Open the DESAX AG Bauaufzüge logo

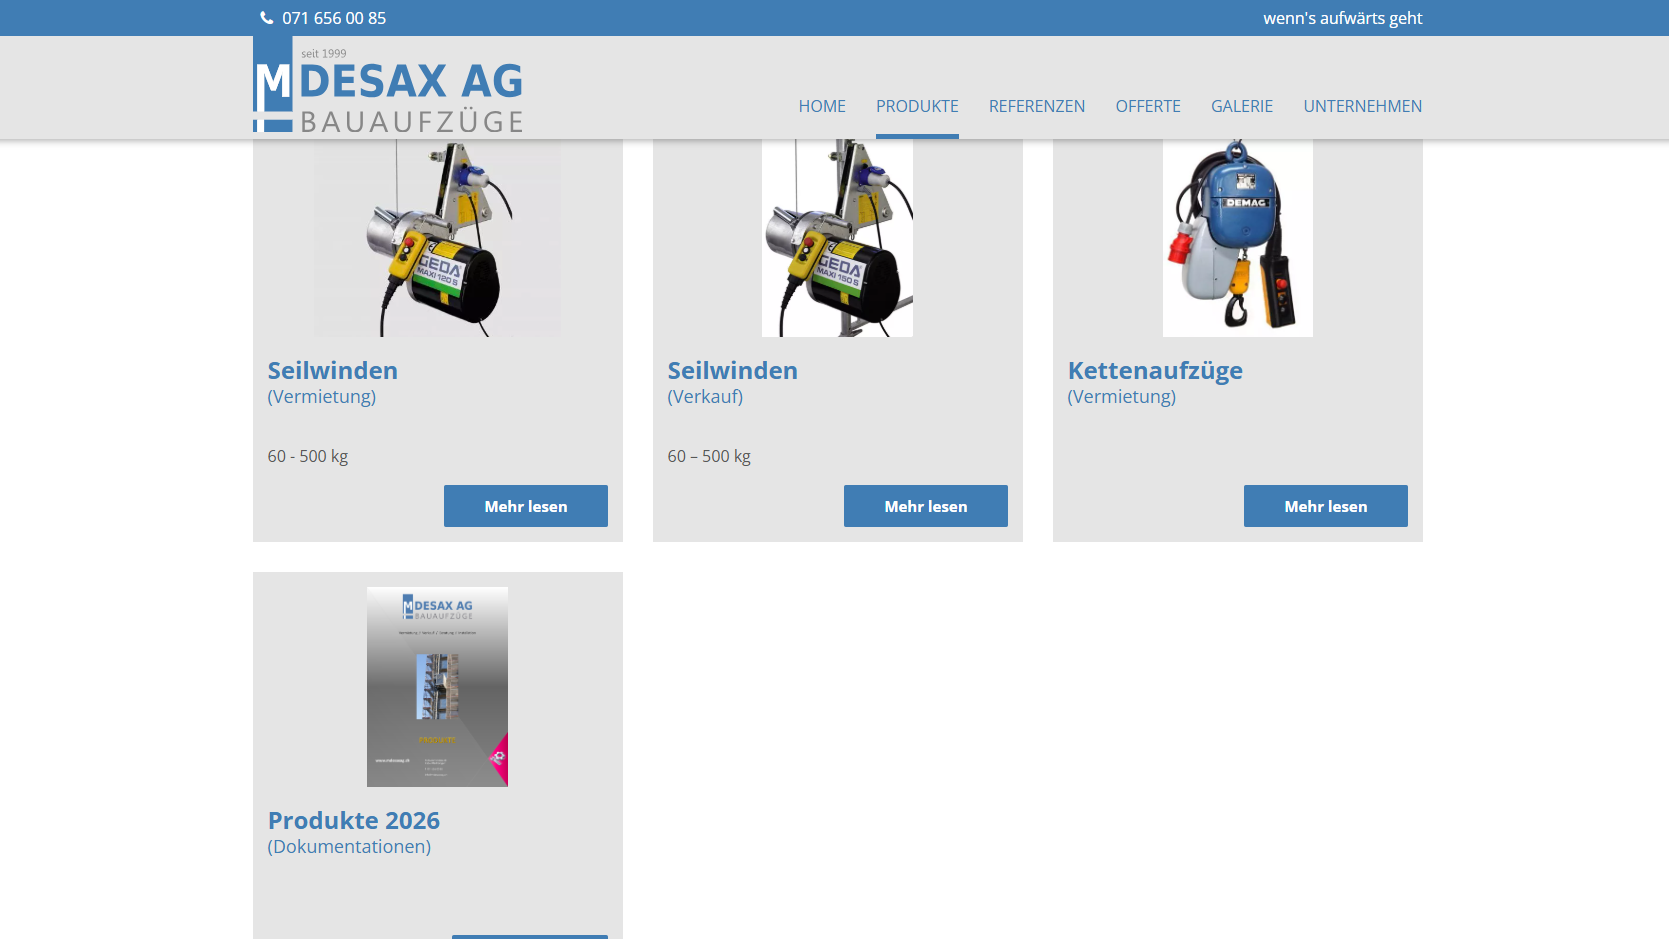388,86
